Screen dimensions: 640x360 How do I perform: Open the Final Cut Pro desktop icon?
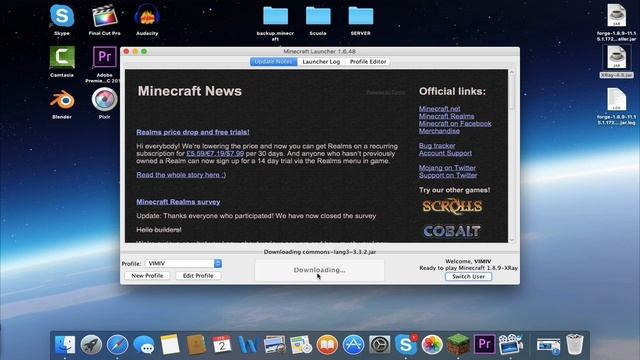[x=104, y=16]
